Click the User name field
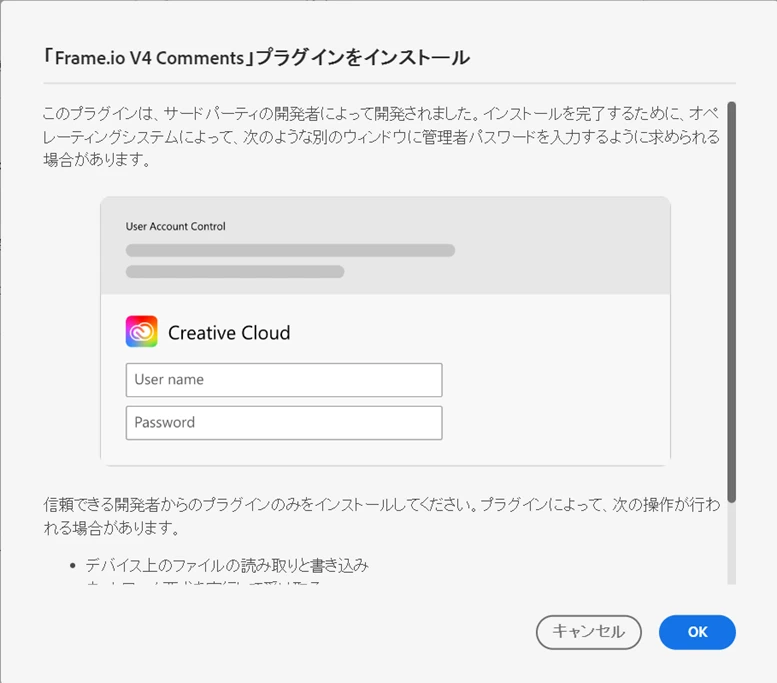The height and width of the screenshot is (683, 777). tap(284, 380)
